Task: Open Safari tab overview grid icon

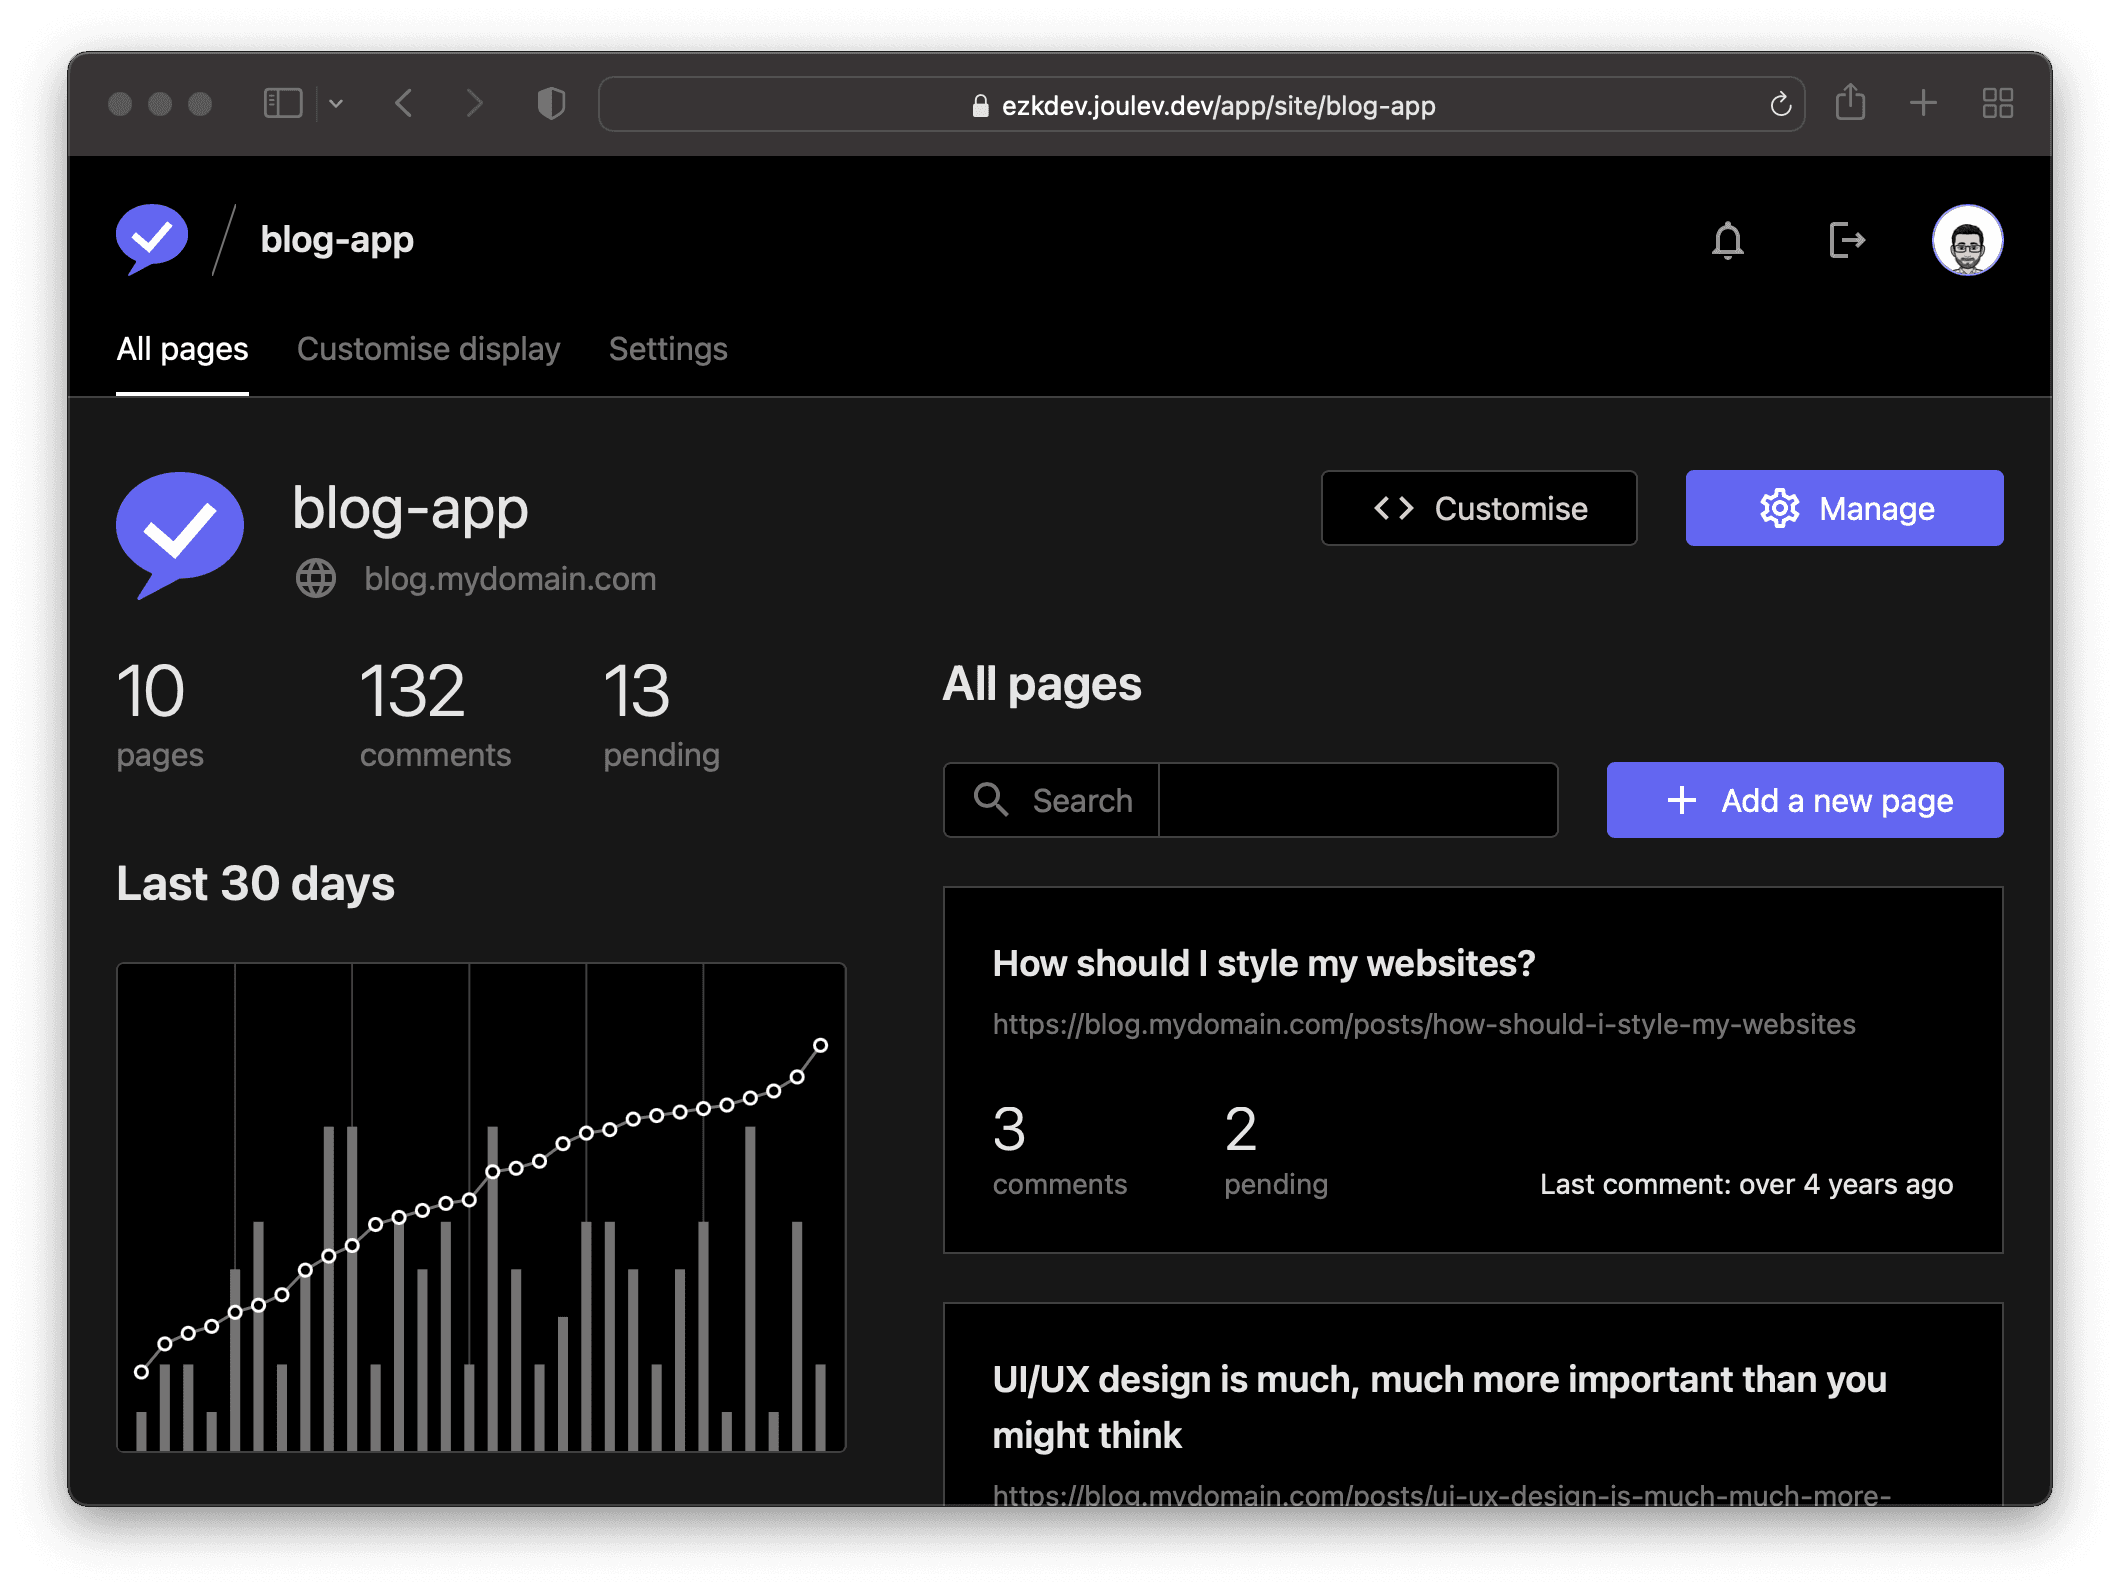Action: coord(1997,103)
